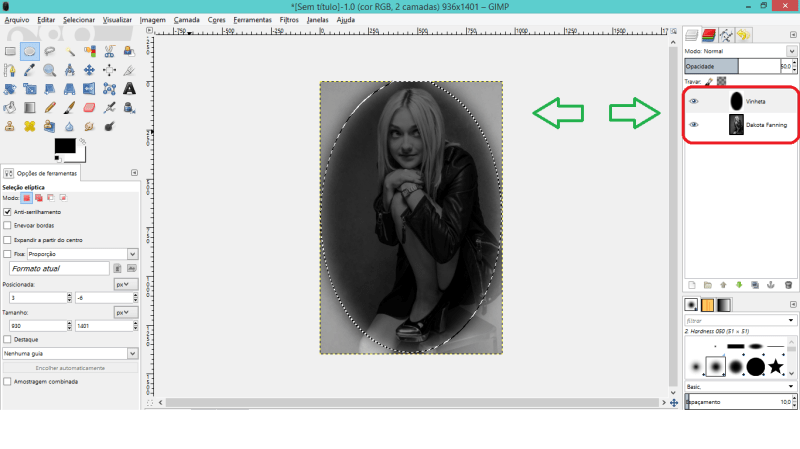
Task: Anchor floating layer with anchor icon
Action: (x=772, y=285)
